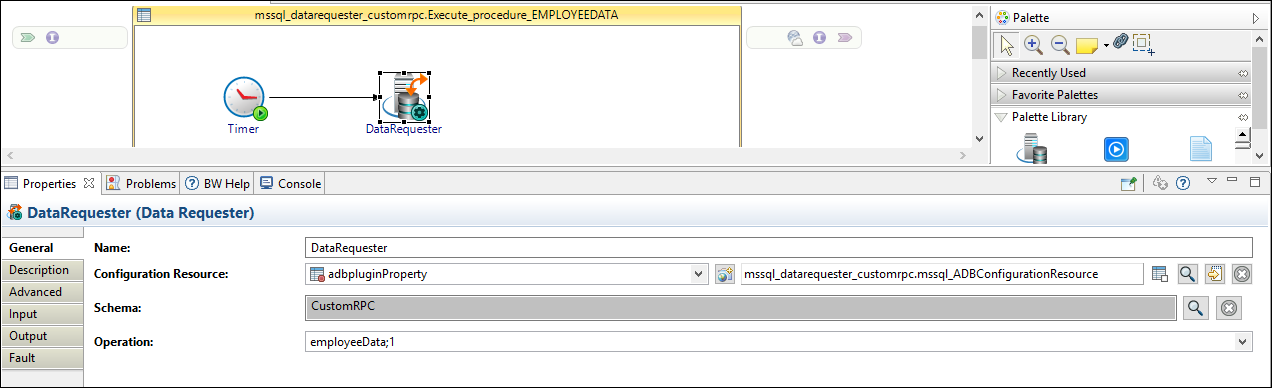Select the DataRequester activity on canvas
The height and width of the screenshot is (388, 1272).
click(x=404, y=97)
